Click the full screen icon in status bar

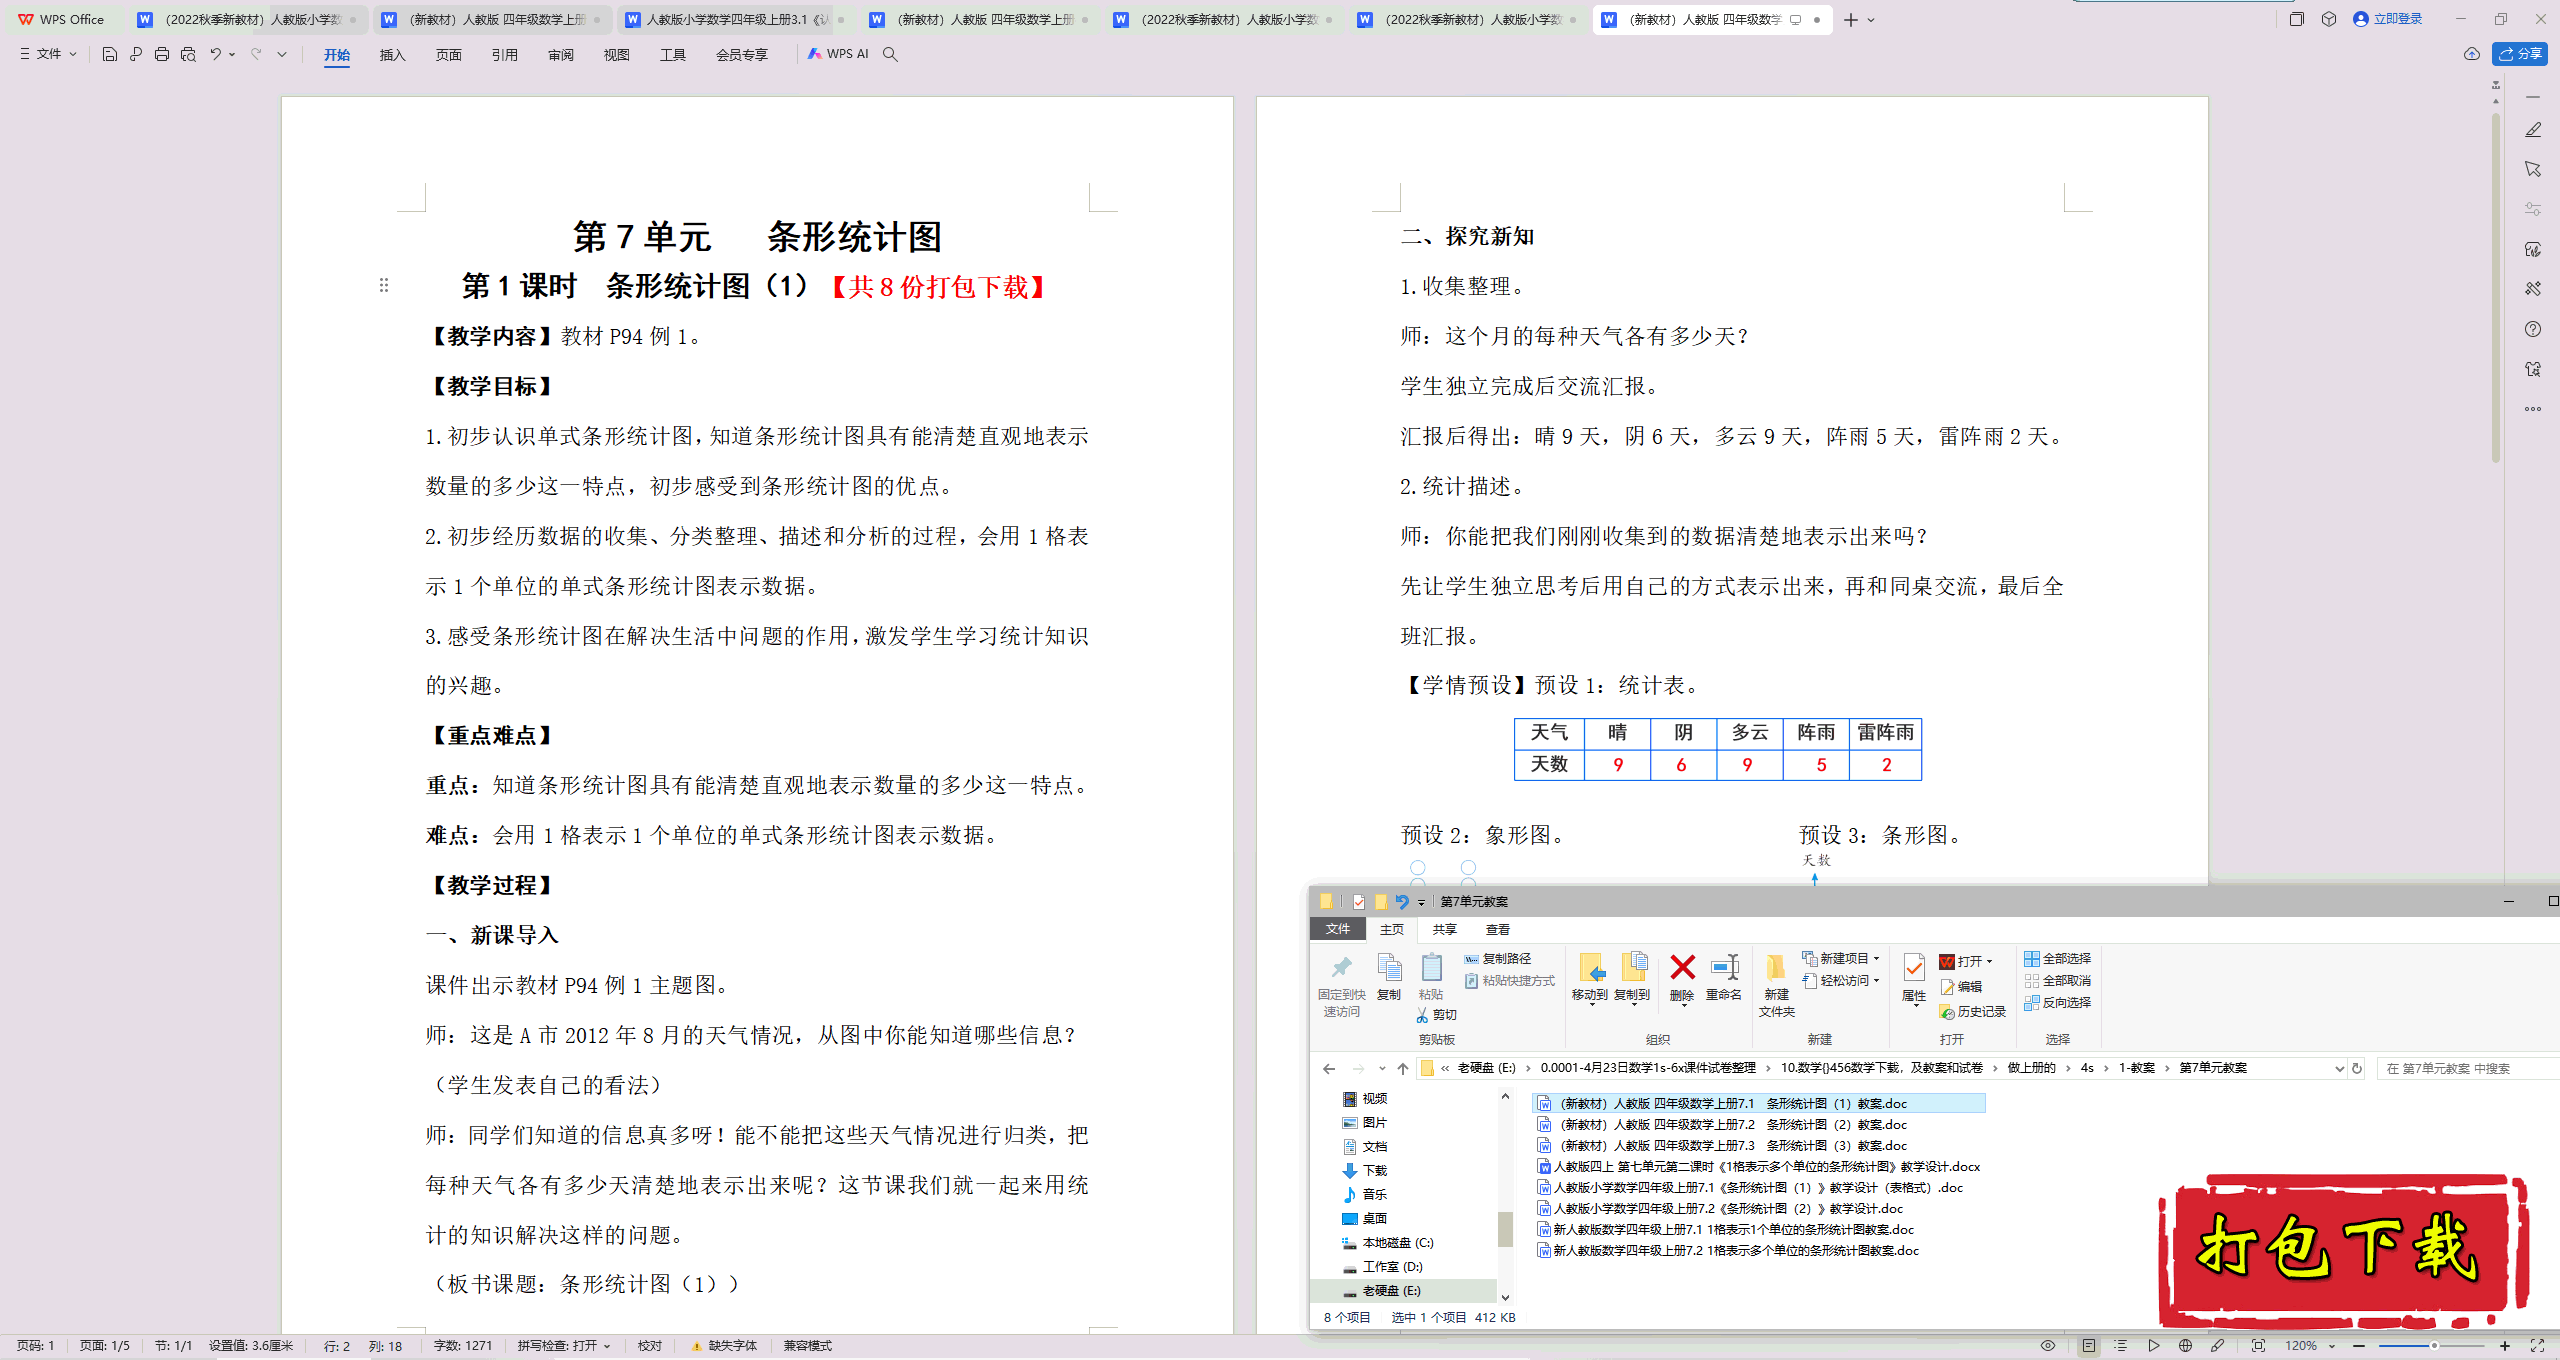click(x=2537, y=1346)
